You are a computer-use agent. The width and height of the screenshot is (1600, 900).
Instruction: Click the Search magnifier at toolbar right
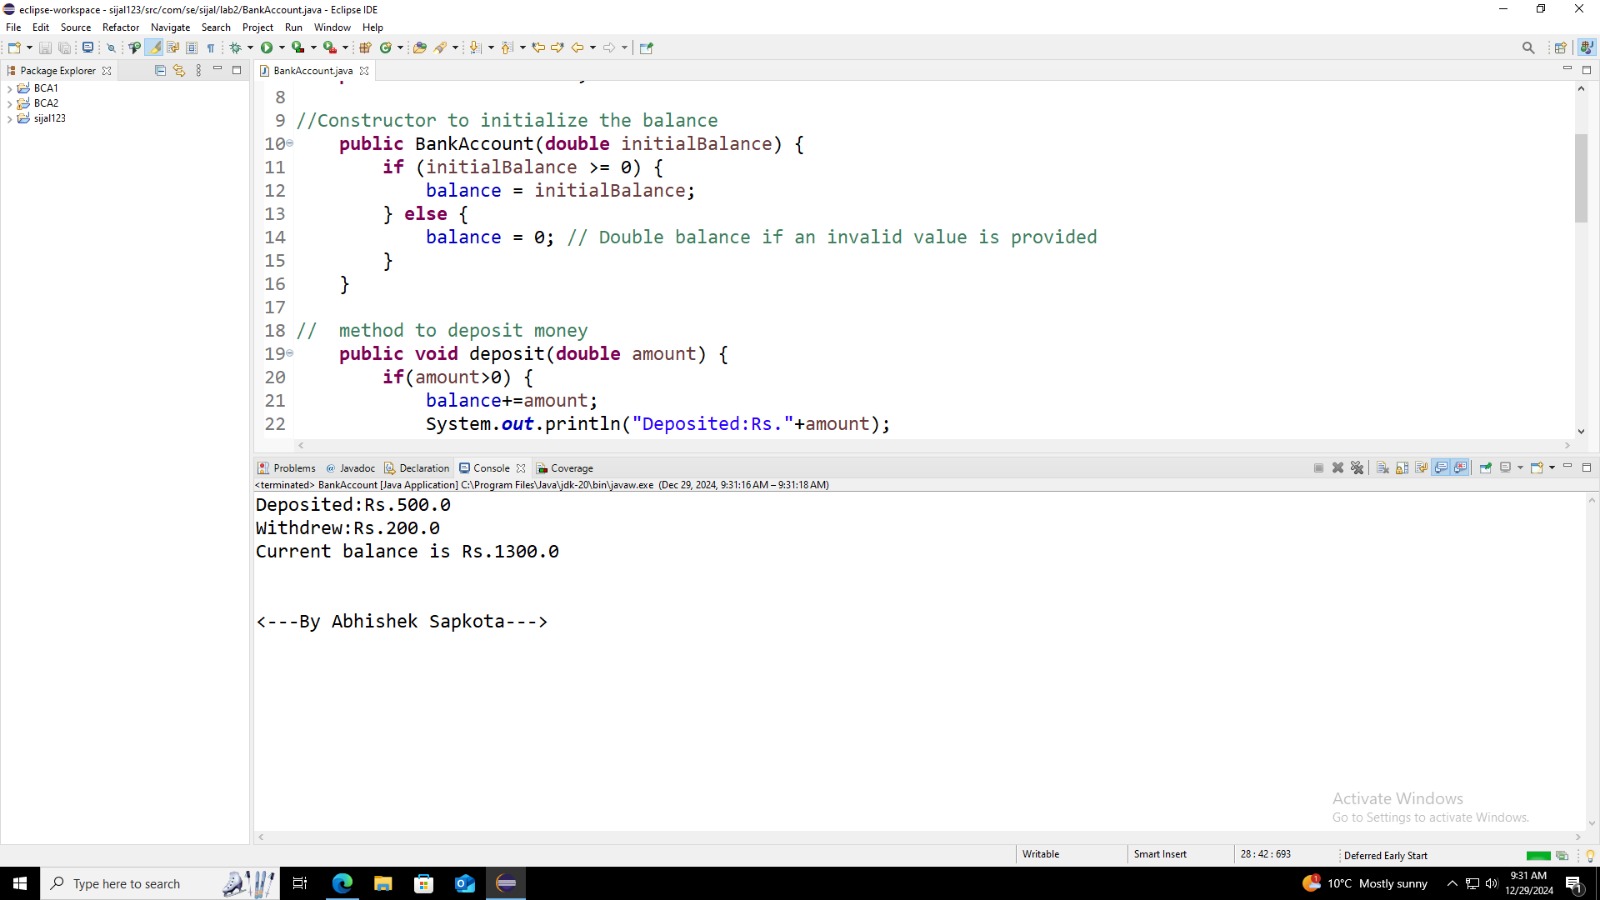point(1528,47)
